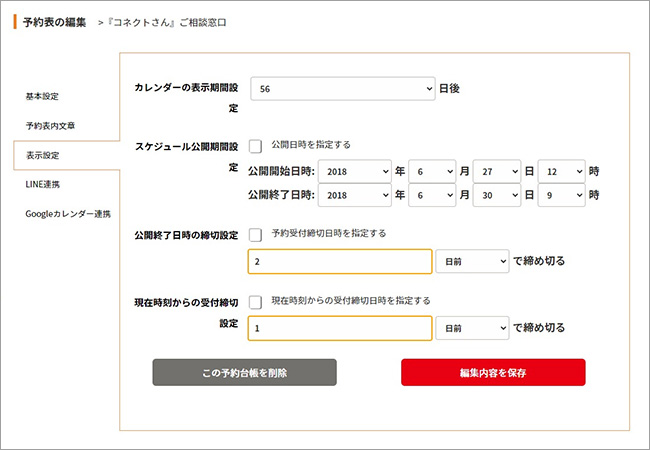Viewport: 650px width, 450px height.
Task: Open the 公開終了日時 hour dropdown showing 9
Action: [560, 194]
